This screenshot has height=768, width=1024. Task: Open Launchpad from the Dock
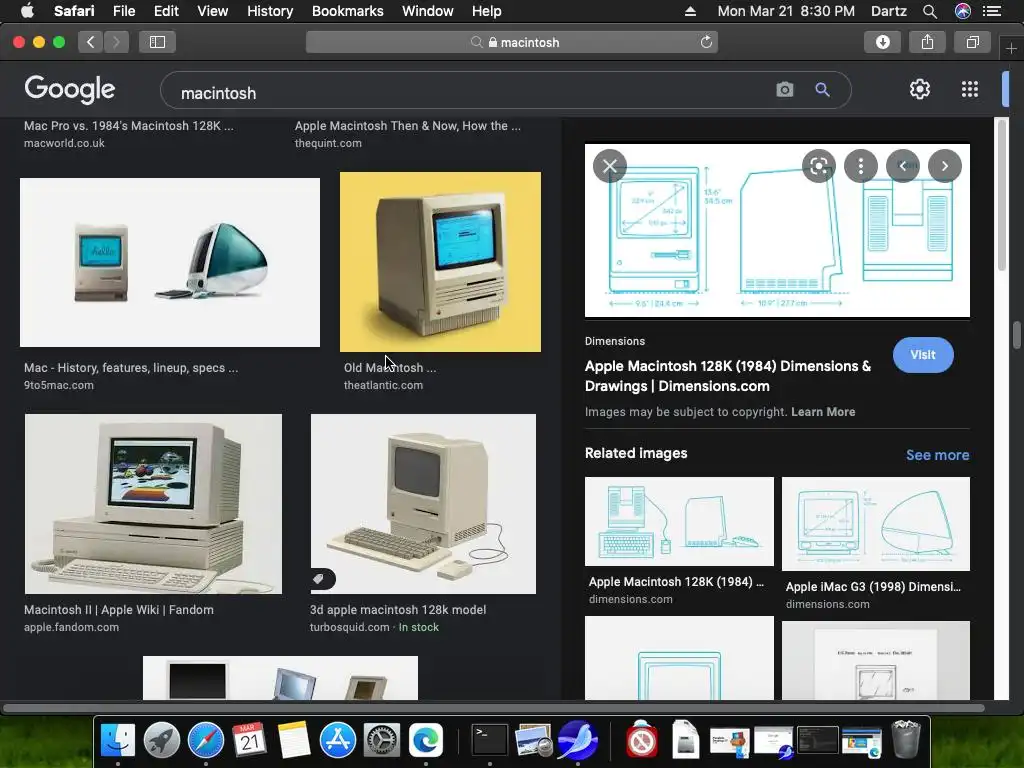pos(162,741)
